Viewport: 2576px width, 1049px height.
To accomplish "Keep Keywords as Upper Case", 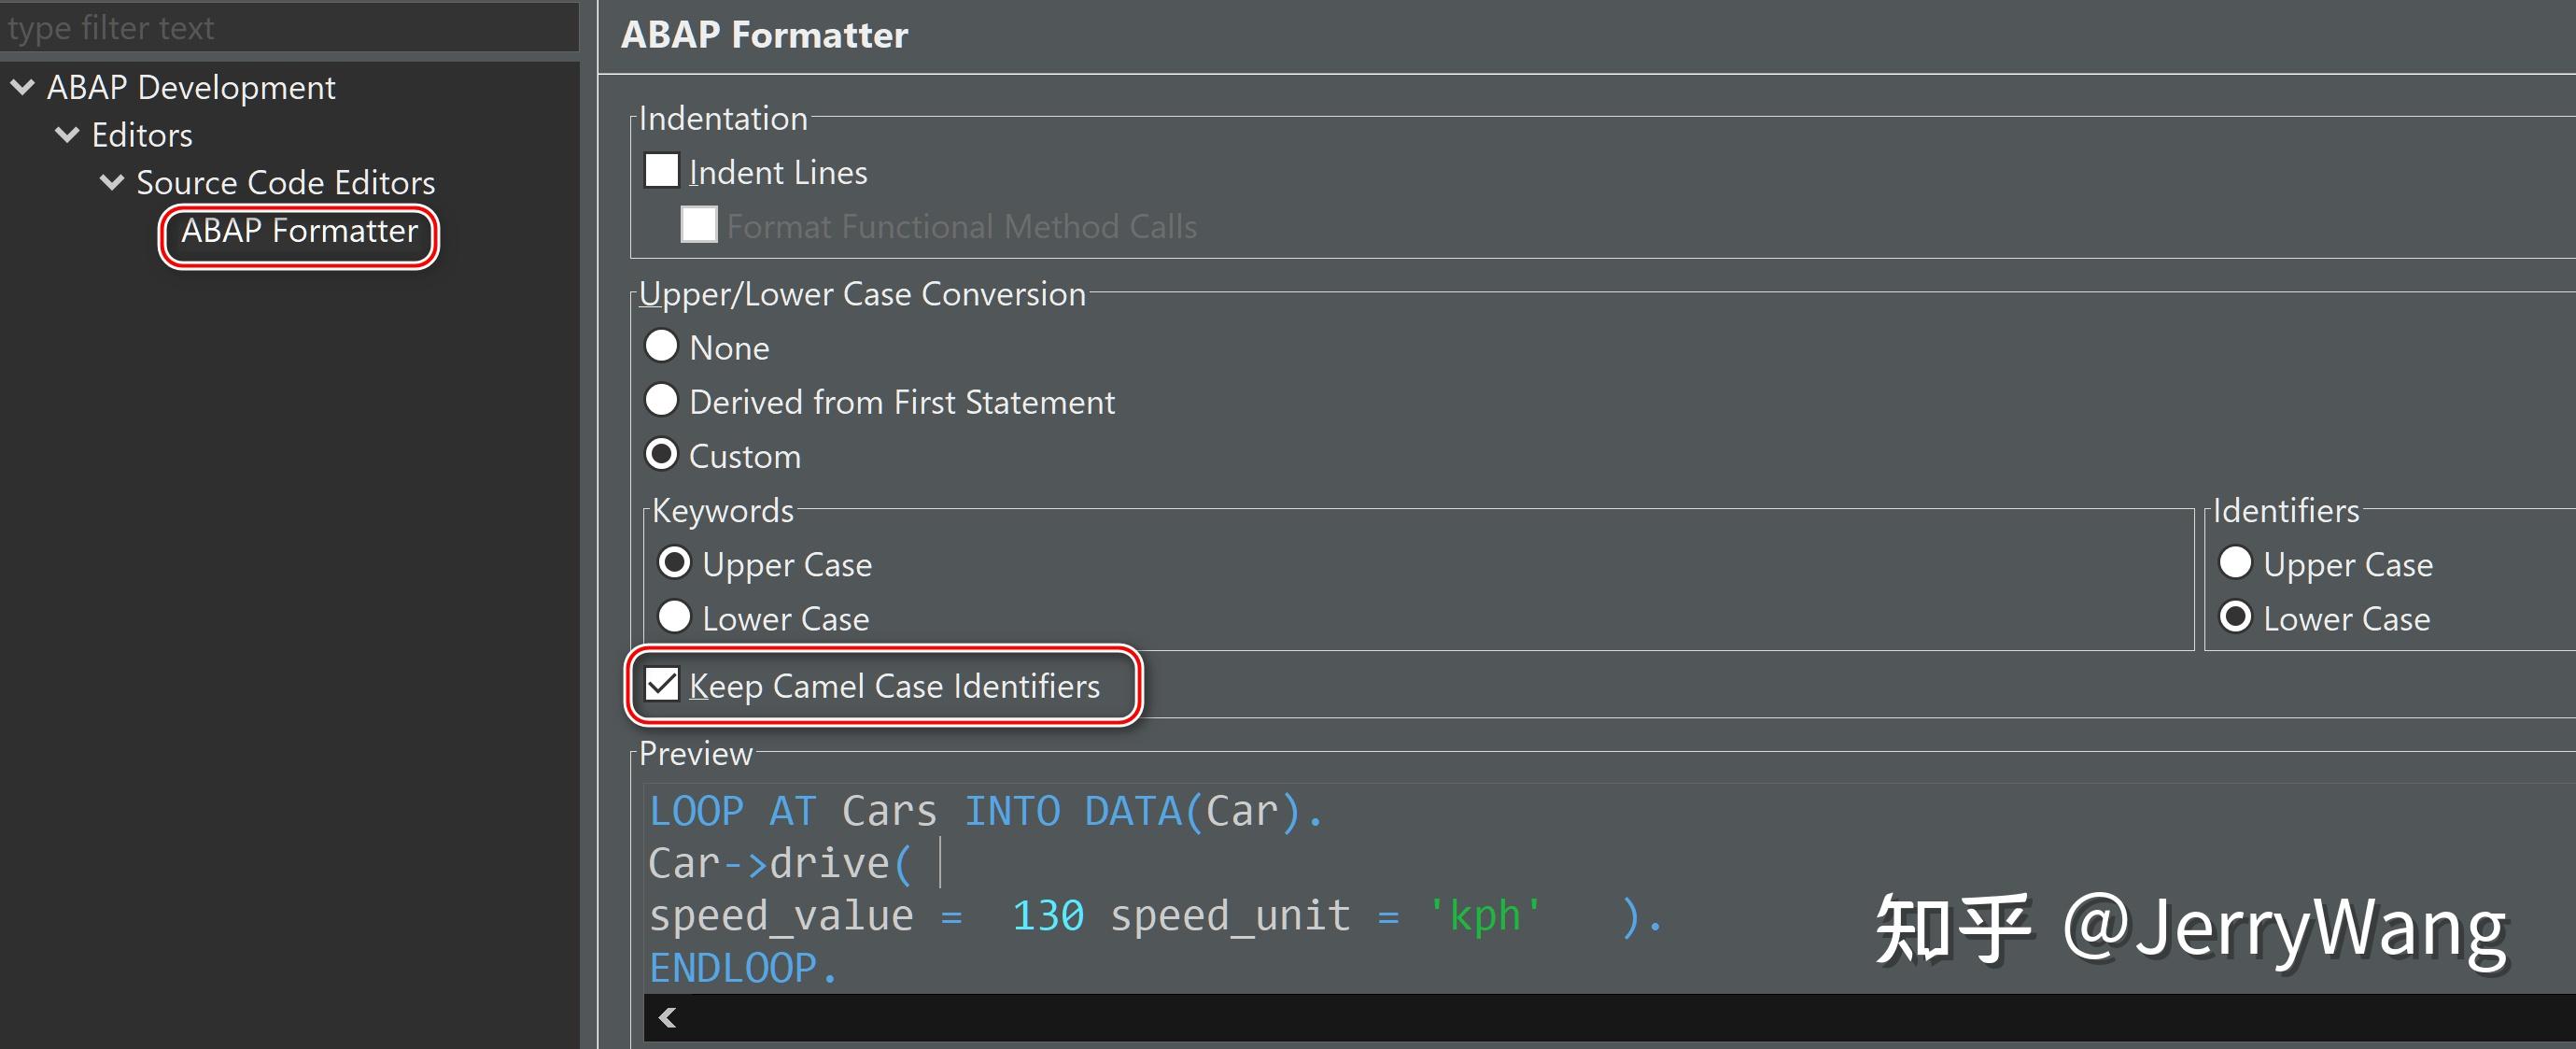I will (676, 563).
